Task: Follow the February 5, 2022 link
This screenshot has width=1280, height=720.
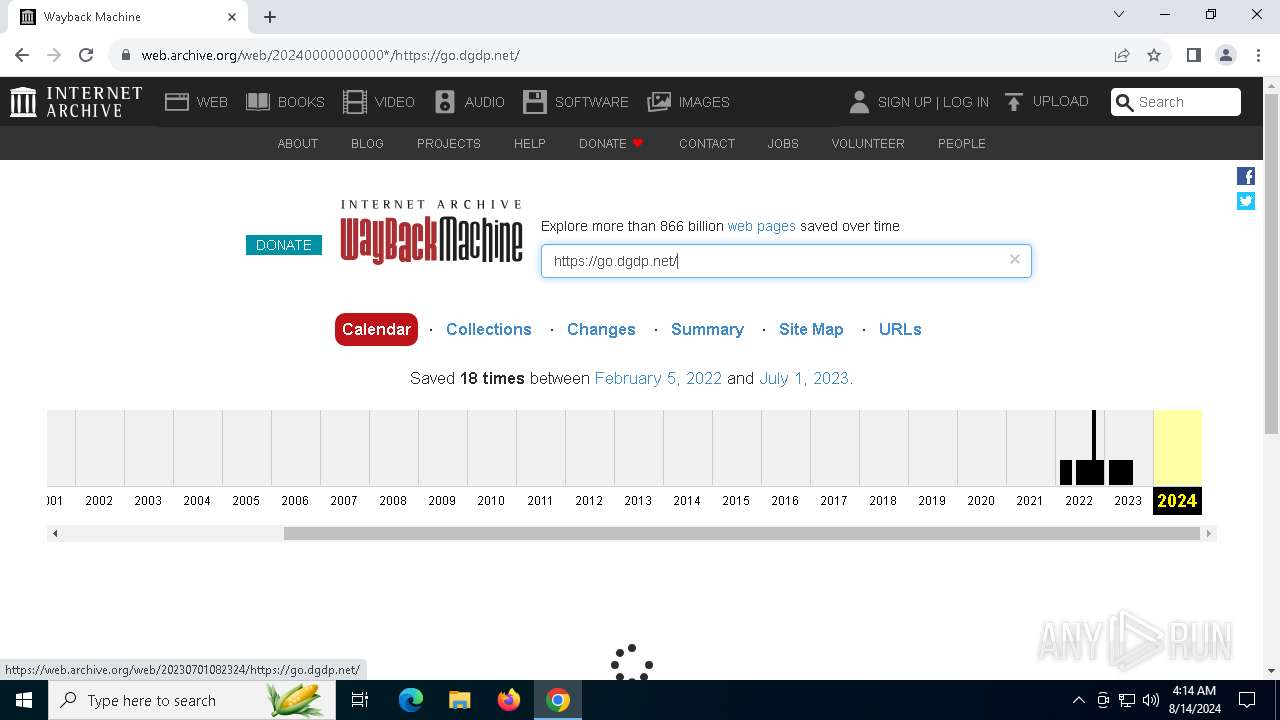Action: (658, 378)
